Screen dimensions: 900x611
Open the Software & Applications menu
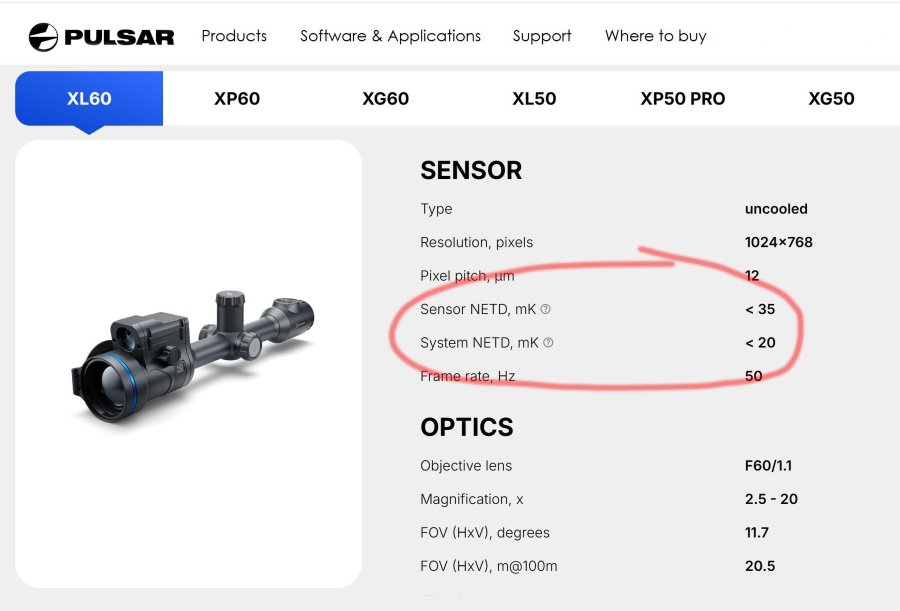click(390, 36)
